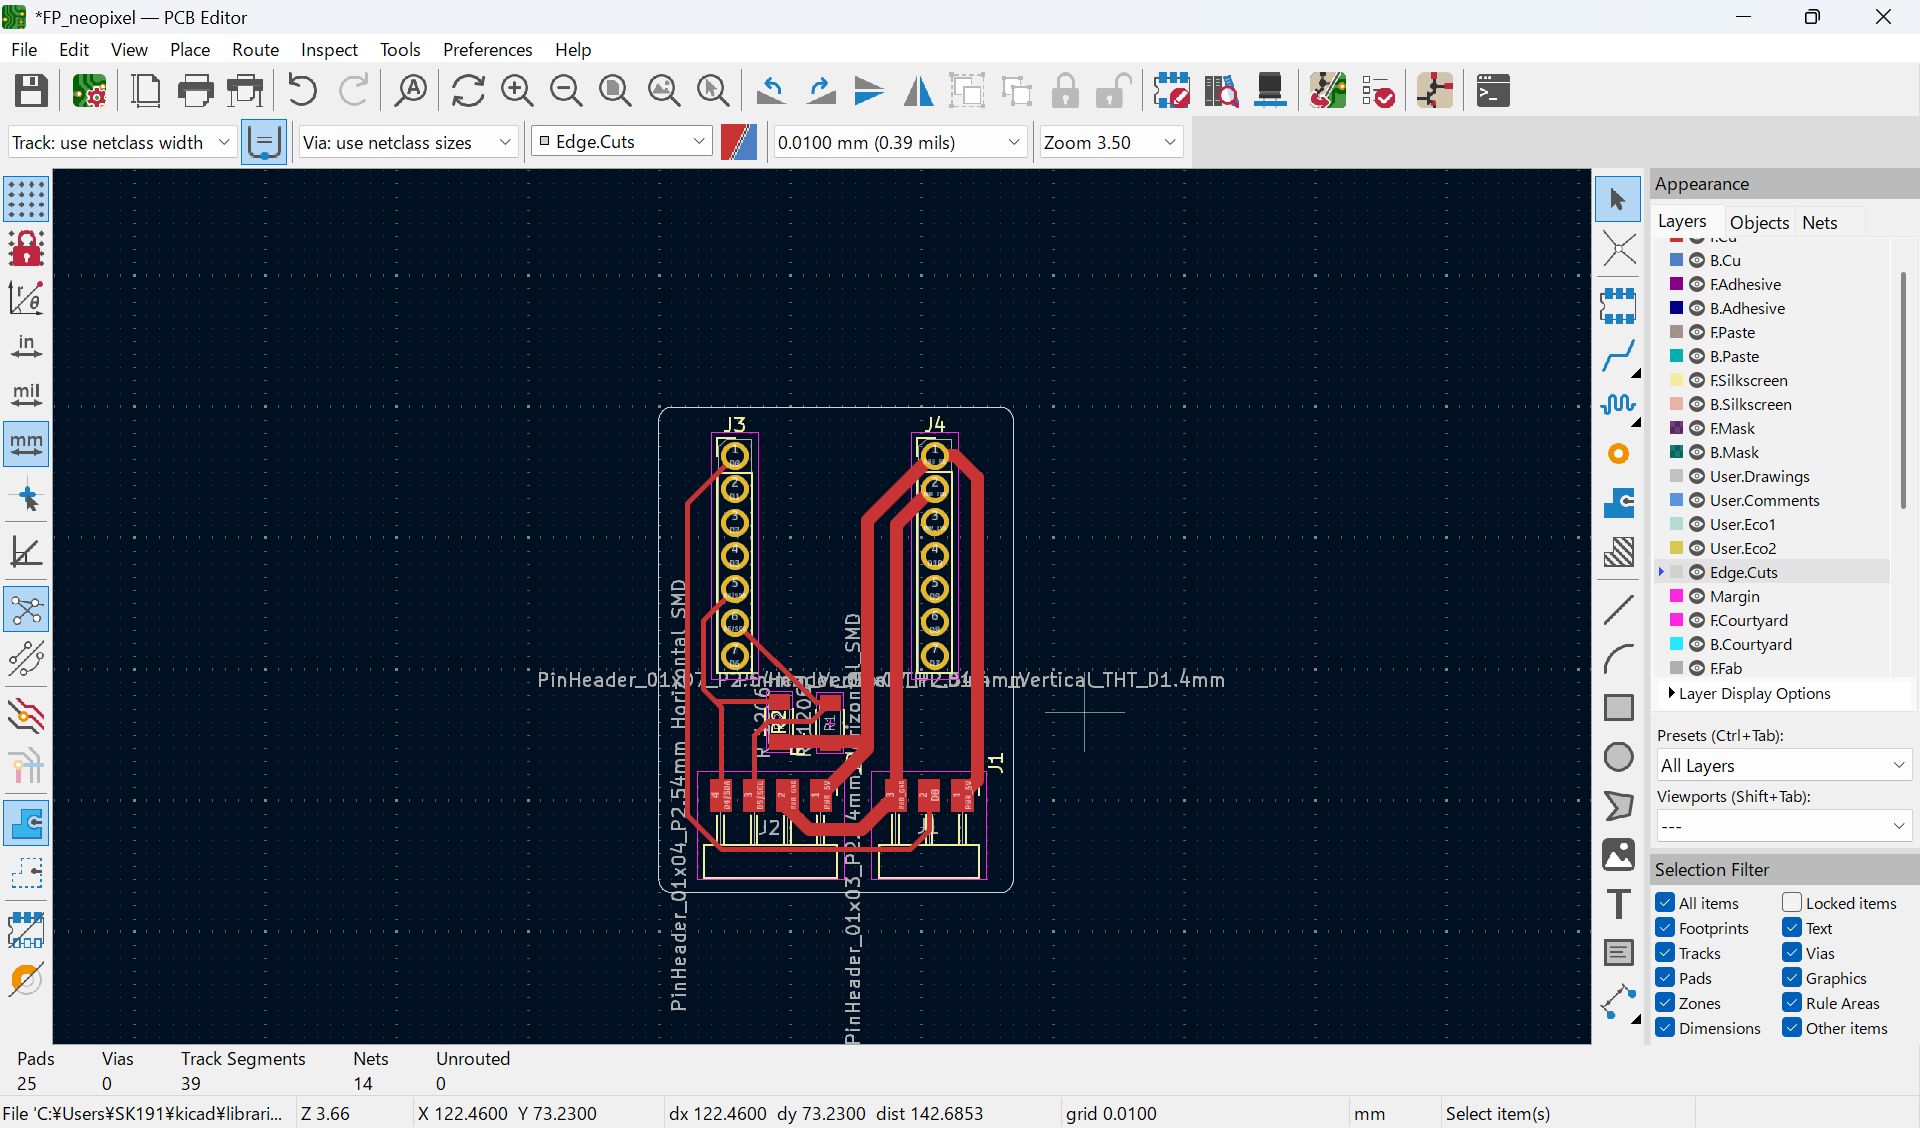Click the B.Courtyard color swatch
1920x1128 pixels.
pyautogui.click(x=1676, y=644)
